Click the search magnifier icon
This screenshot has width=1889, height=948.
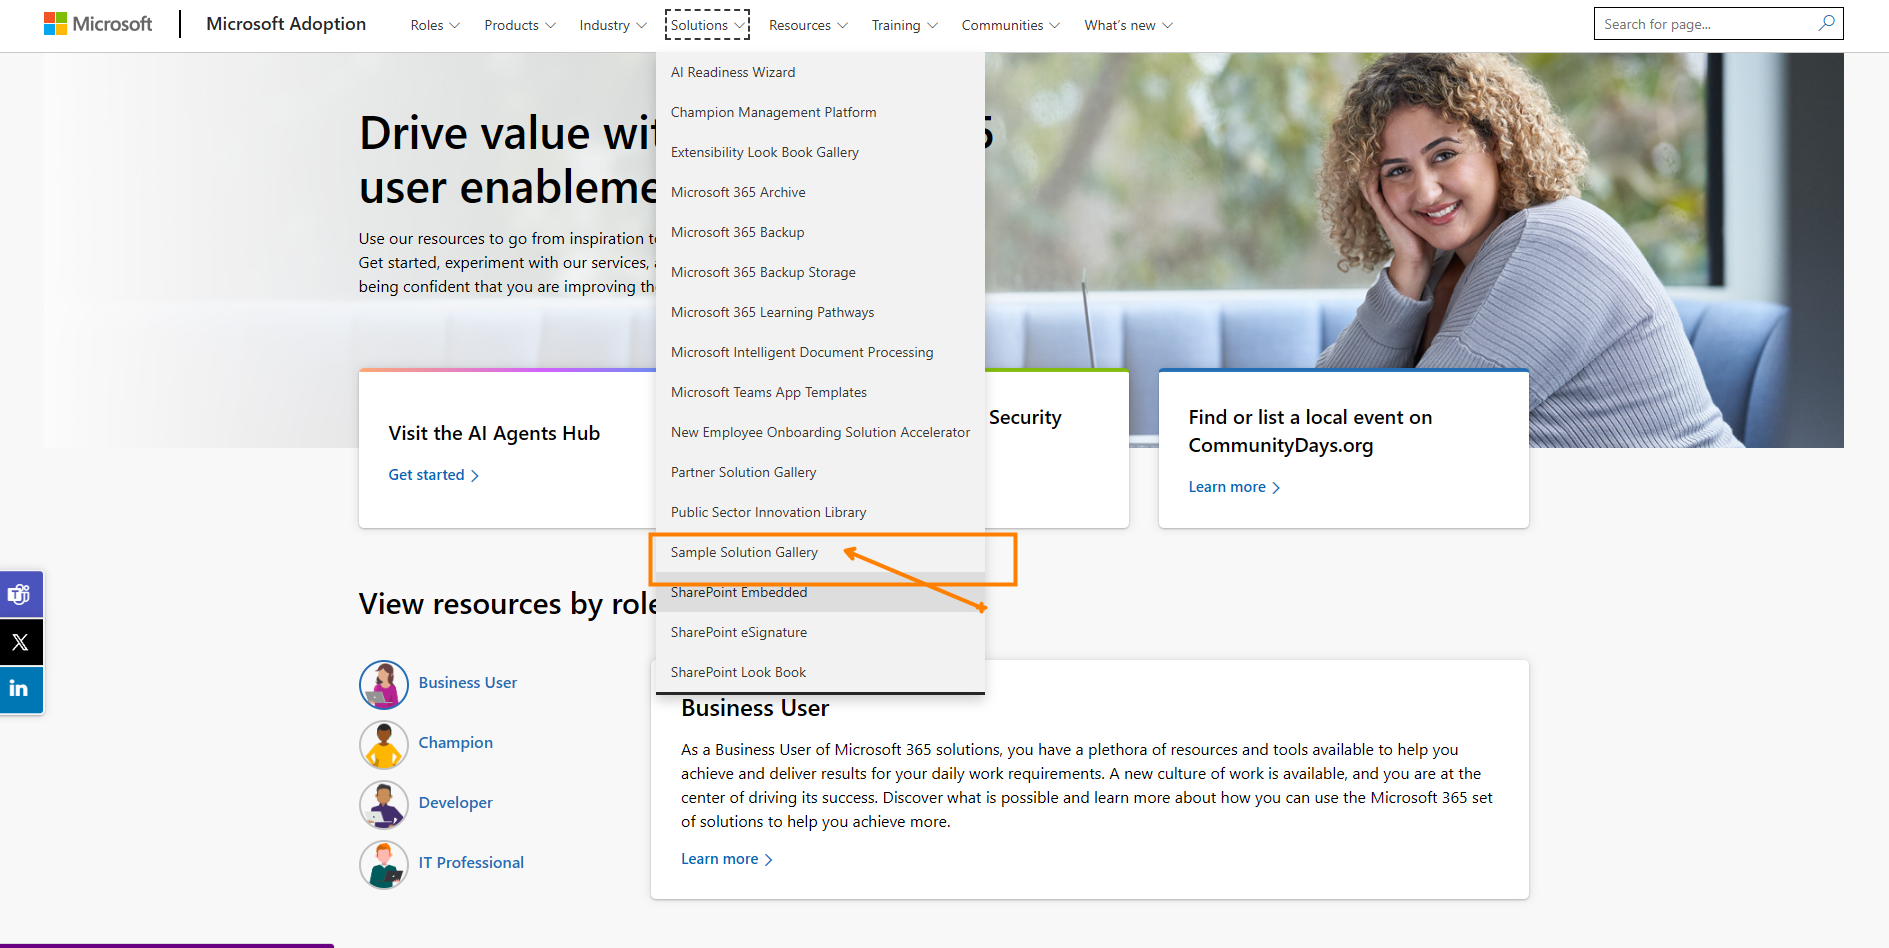1826,23
